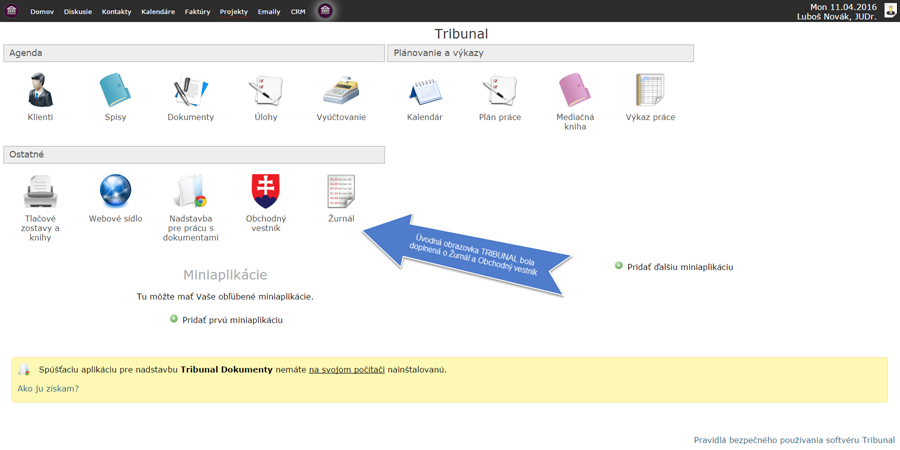Click the purple logo icon at far left of top bar
This screenshot has width=900, height=450.
pyautogui.click(x=12, y=11)
